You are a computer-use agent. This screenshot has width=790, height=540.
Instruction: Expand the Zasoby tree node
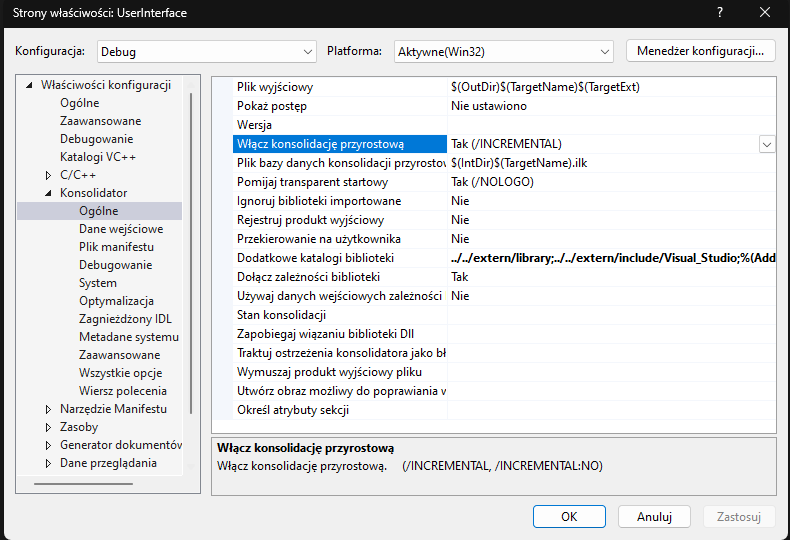48,427
